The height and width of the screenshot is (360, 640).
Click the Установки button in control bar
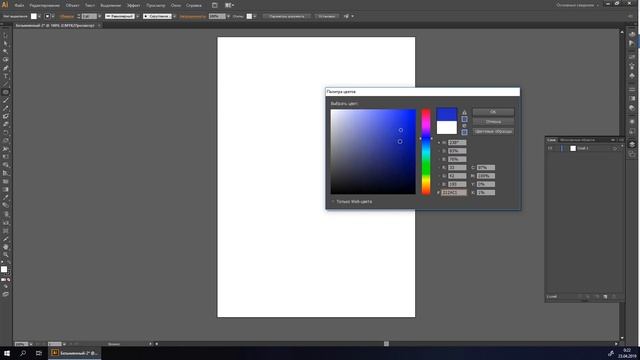pyautogui.click(x=327, y=16)
